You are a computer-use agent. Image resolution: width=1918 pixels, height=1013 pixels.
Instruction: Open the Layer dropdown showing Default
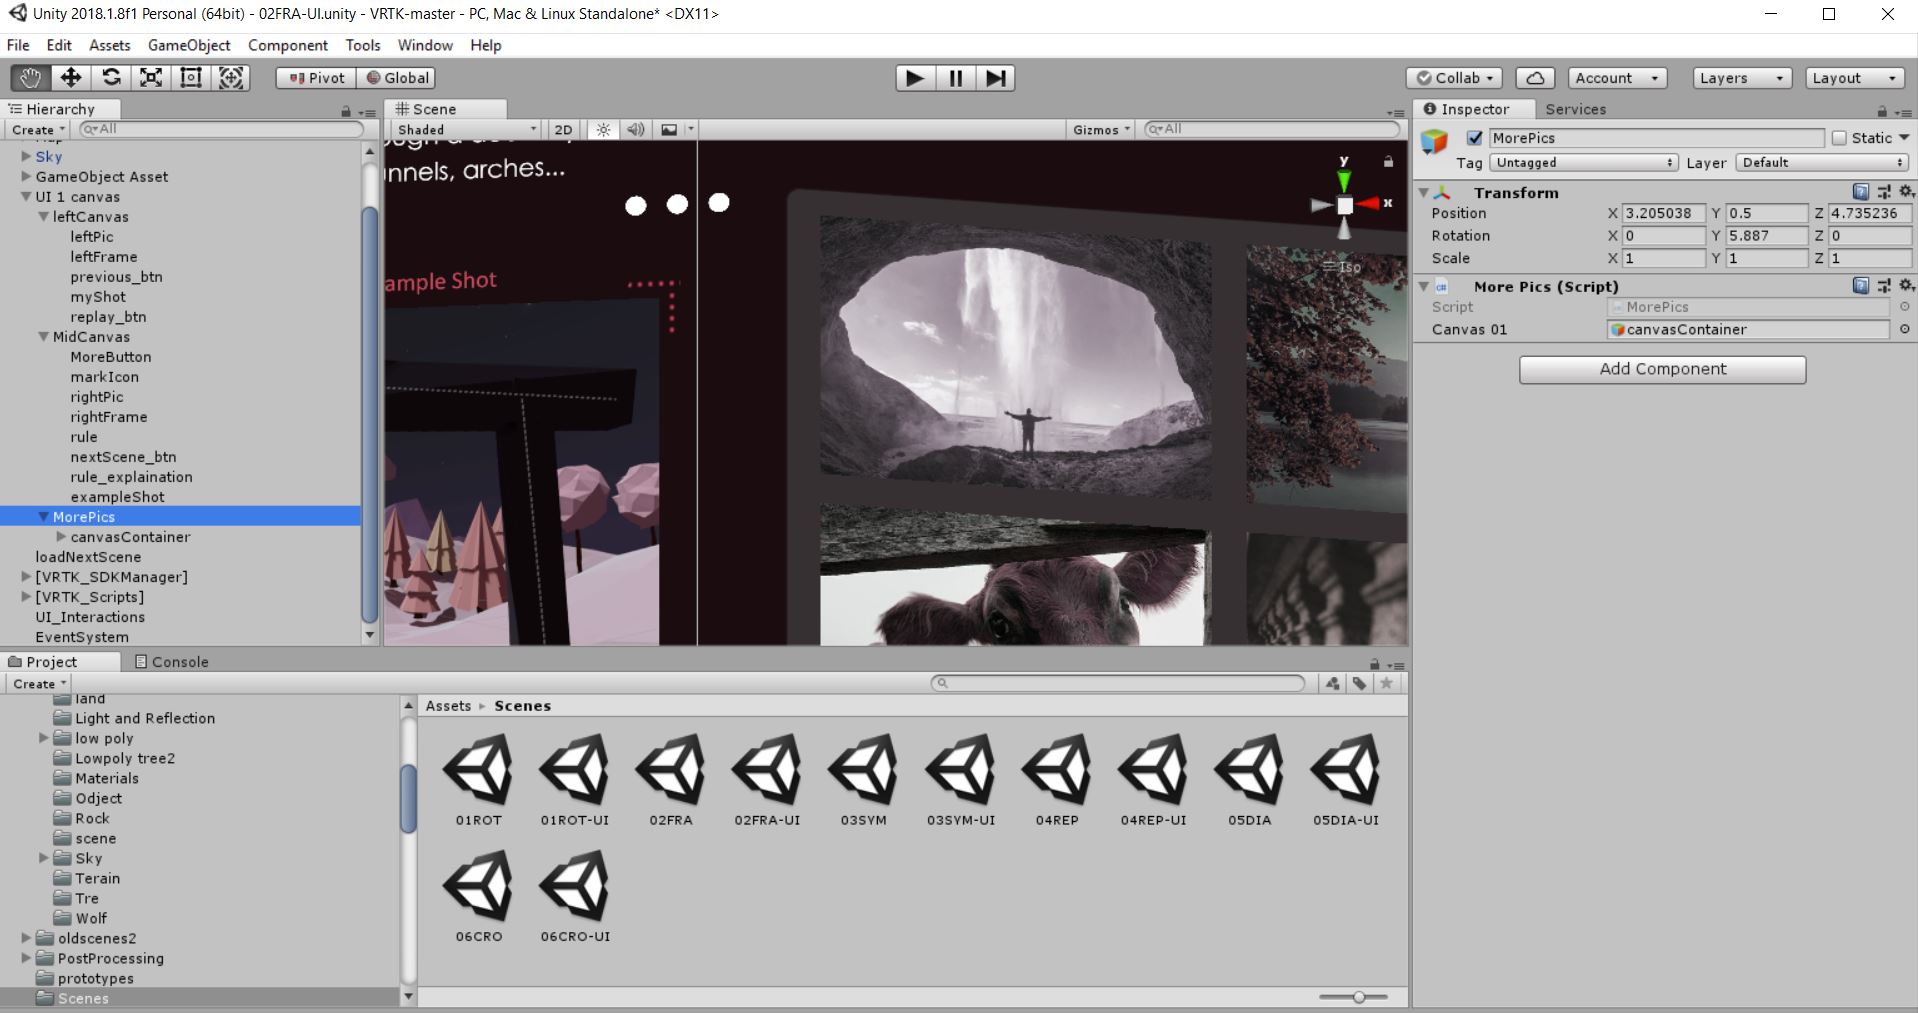click(1822, 162)
